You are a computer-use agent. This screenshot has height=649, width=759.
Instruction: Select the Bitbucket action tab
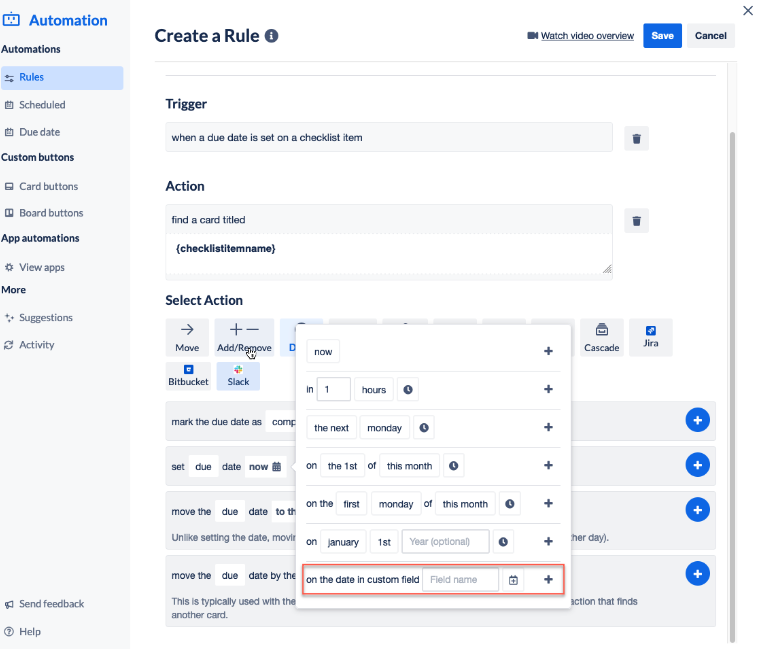[x=188, y=376]
